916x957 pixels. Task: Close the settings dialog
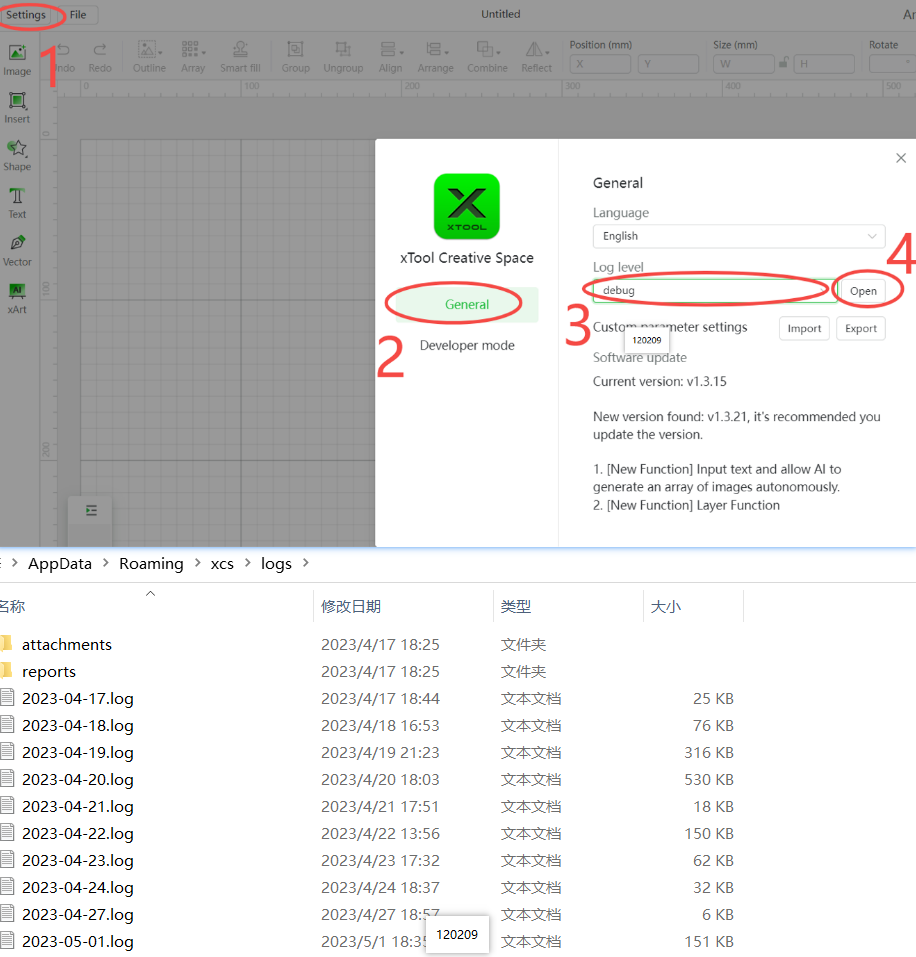point(901,158)
